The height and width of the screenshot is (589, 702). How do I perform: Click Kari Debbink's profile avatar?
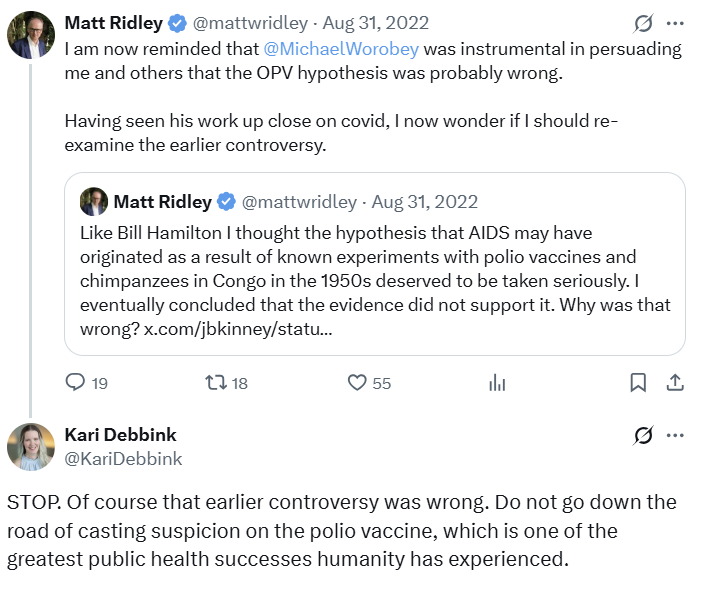click(x=31, y=447)
